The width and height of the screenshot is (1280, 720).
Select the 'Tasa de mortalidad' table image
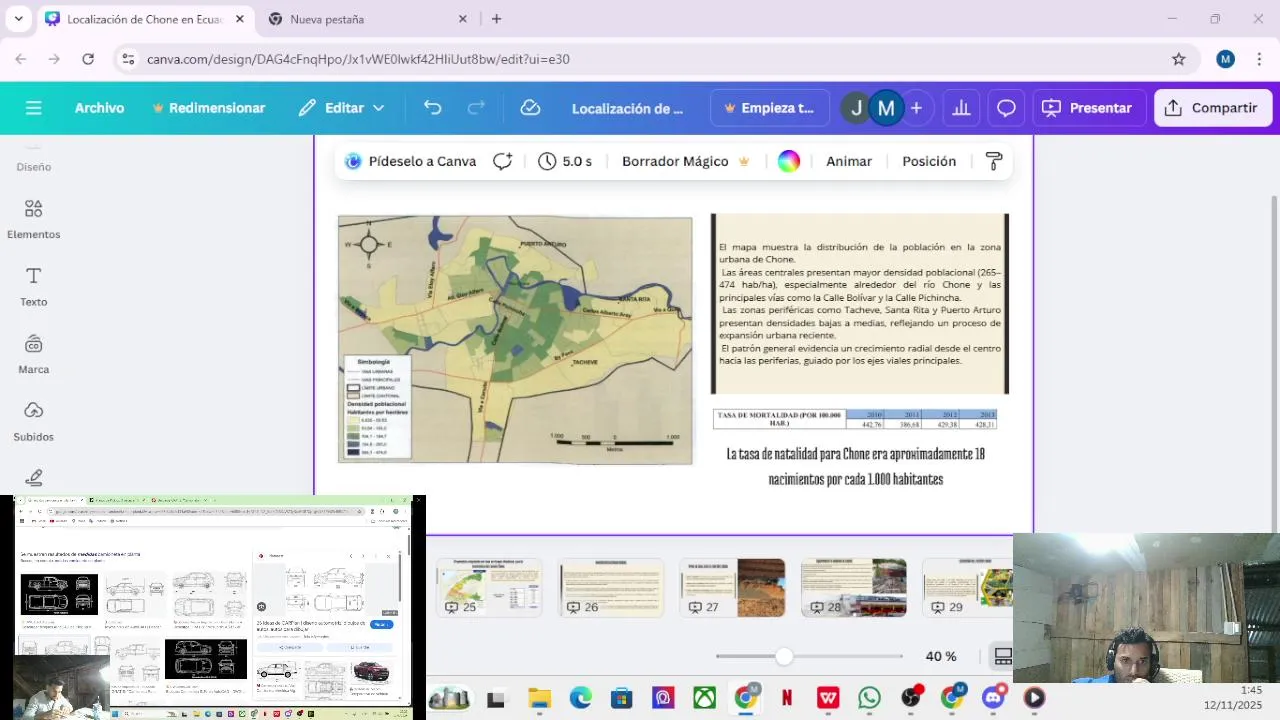click(855, 419)
